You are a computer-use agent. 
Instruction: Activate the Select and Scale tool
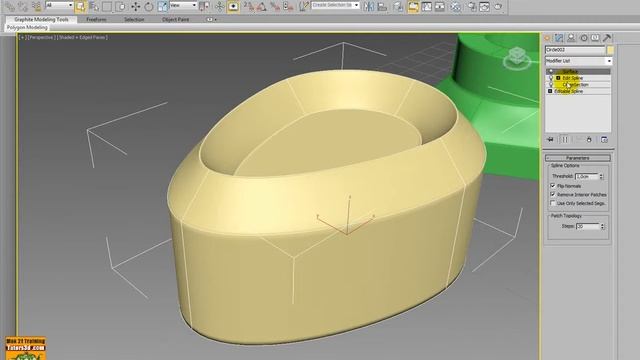pos(162,6)
